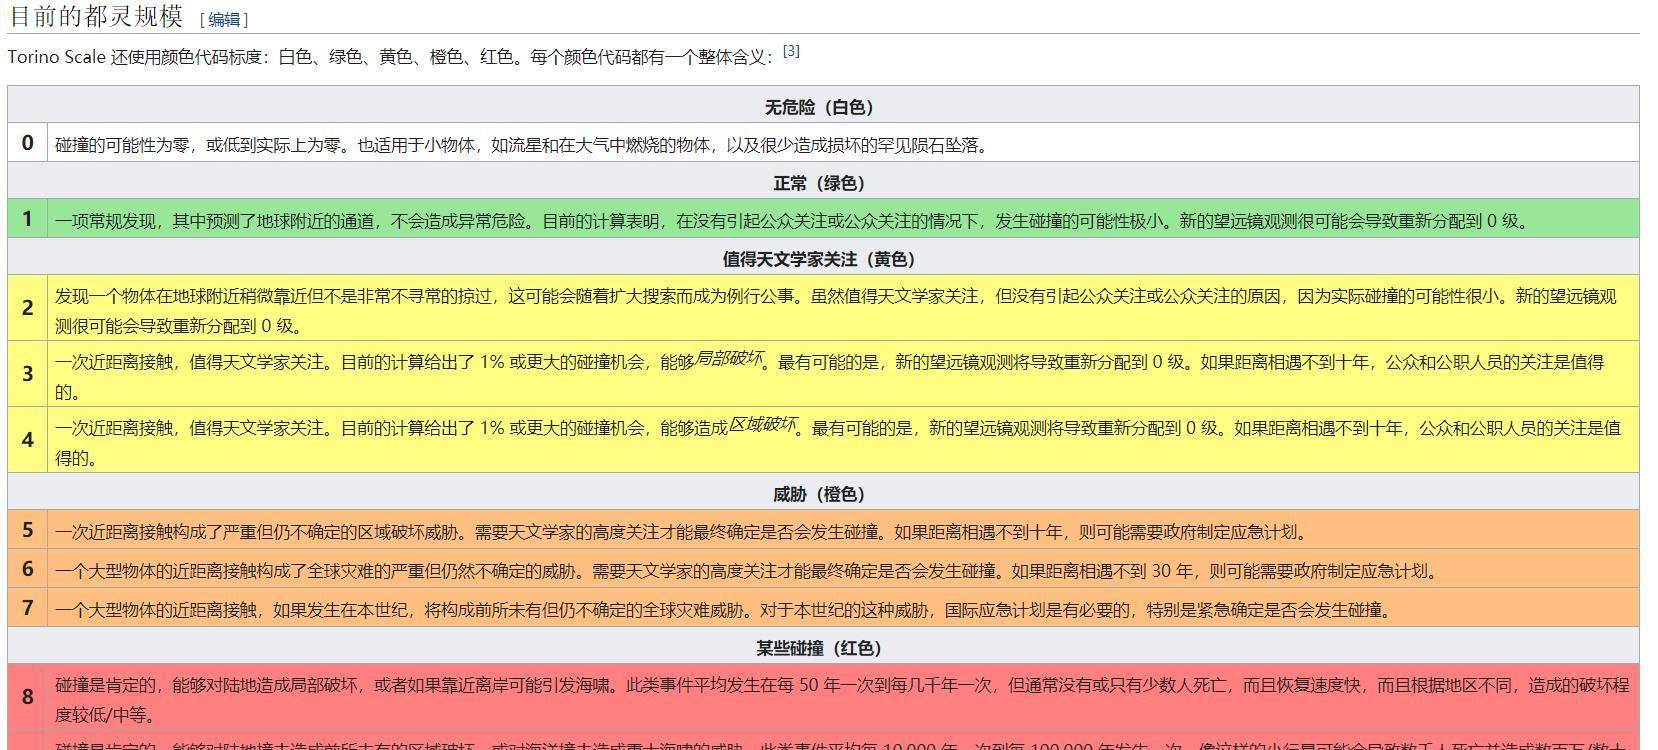Open reference footnote [3]

pyautogui.click(x=791, y=51)
